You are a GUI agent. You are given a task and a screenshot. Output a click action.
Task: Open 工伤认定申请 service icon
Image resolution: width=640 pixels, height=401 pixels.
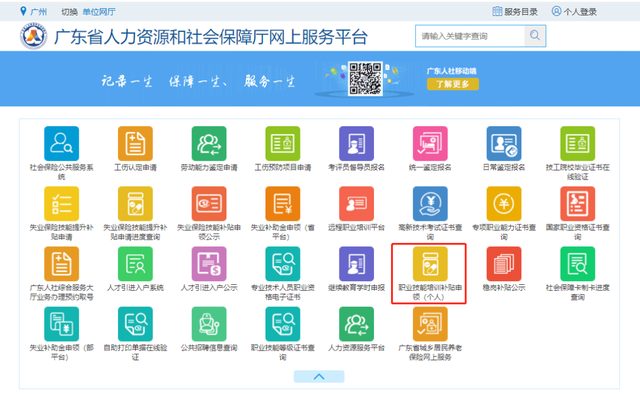coord(135,143)
